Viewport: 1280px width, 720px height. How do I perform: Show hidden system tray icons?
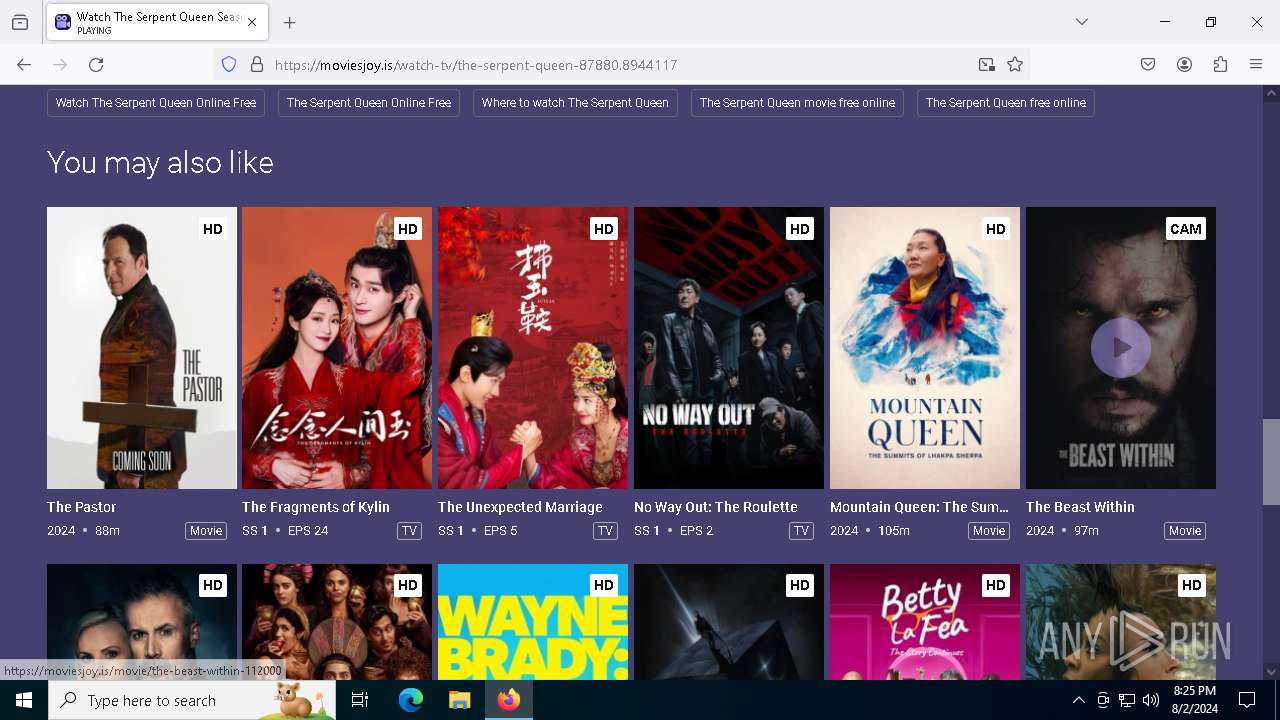pyautogui.click(x=1078, y=700)
